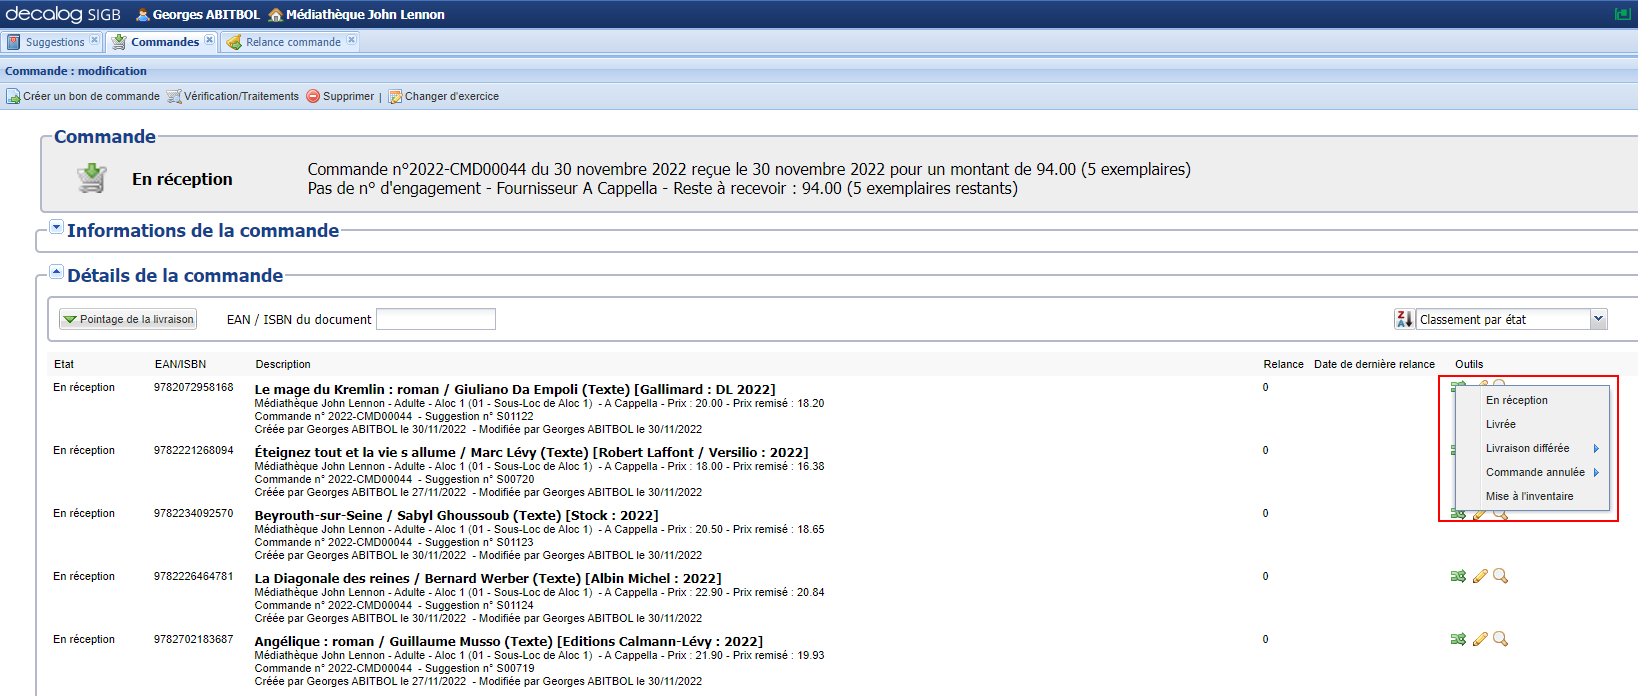
Task: Click the house icon beside Médiathèque John Lennon
Action: click(x=276, y=14)
